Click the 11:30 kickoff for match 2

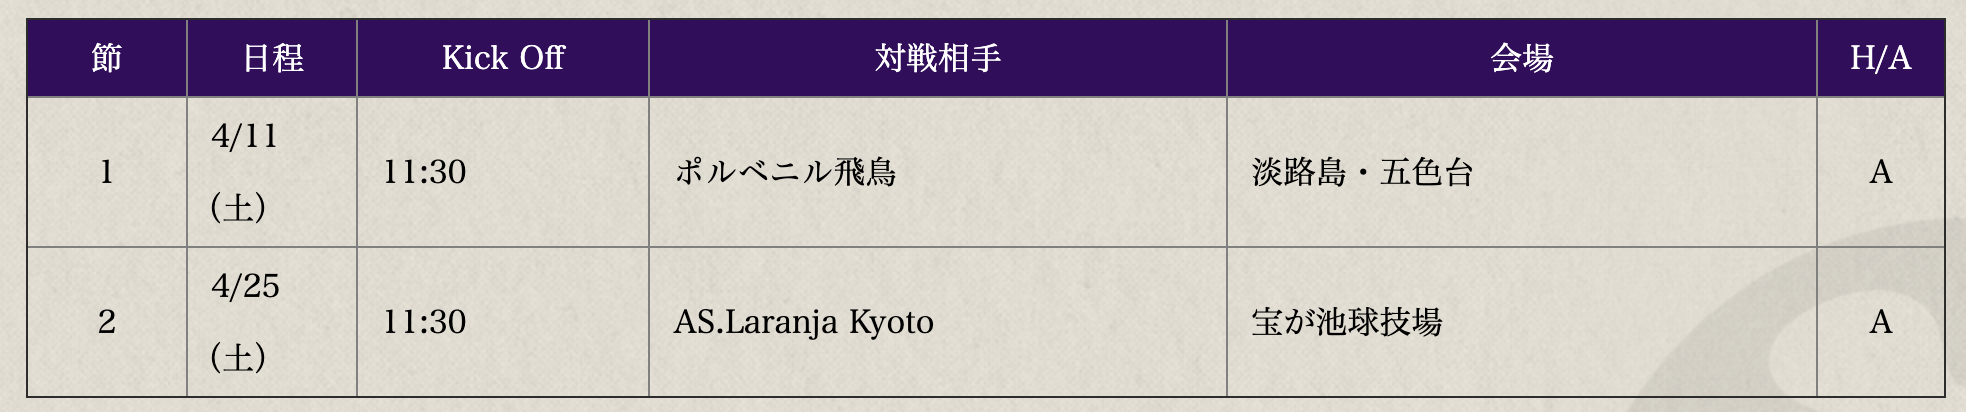tap(425, 322)
